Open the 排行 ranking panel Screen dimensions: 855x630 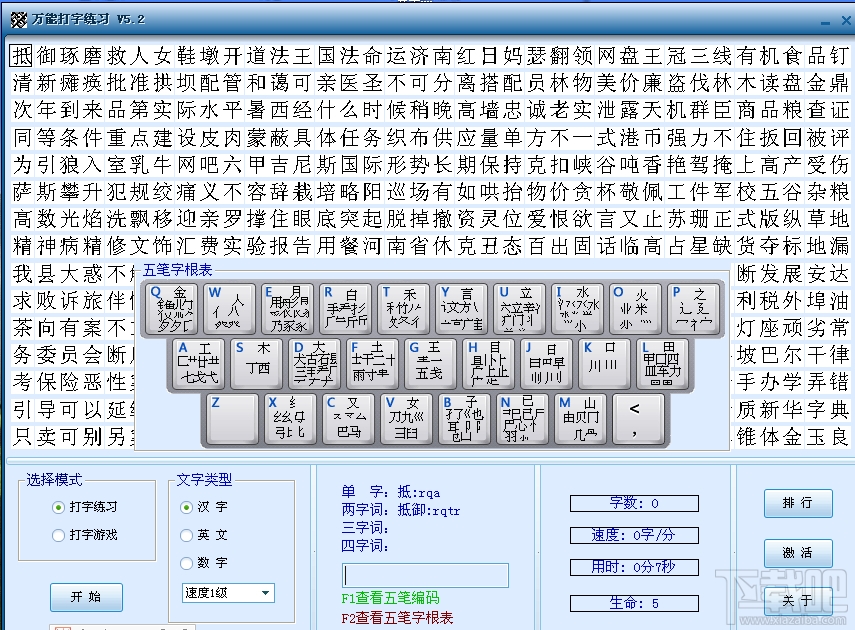coord(797,504)
